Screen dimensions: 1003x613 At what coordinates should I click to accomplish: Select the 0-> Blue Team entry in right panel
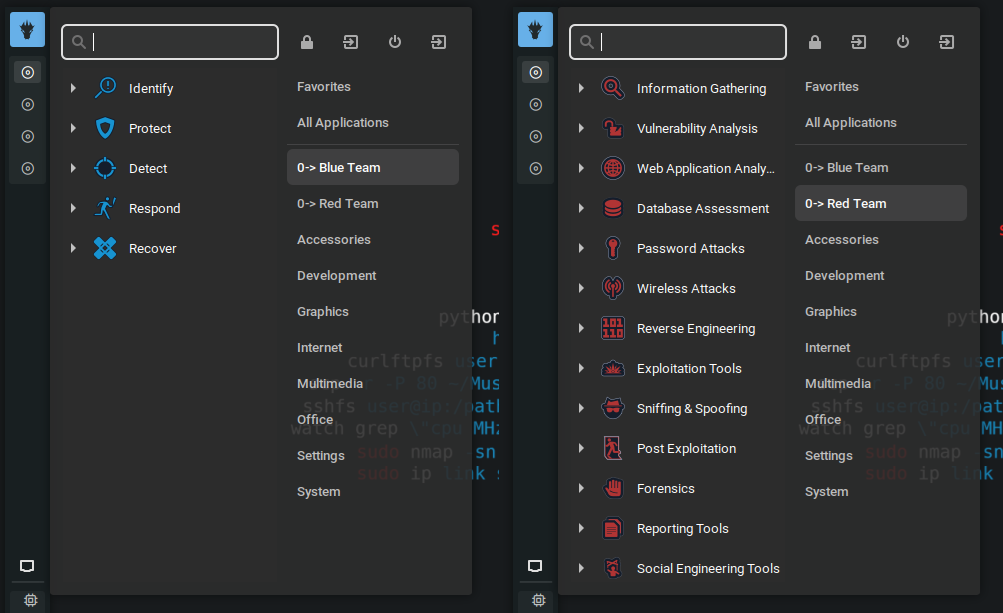coord(847,167)
